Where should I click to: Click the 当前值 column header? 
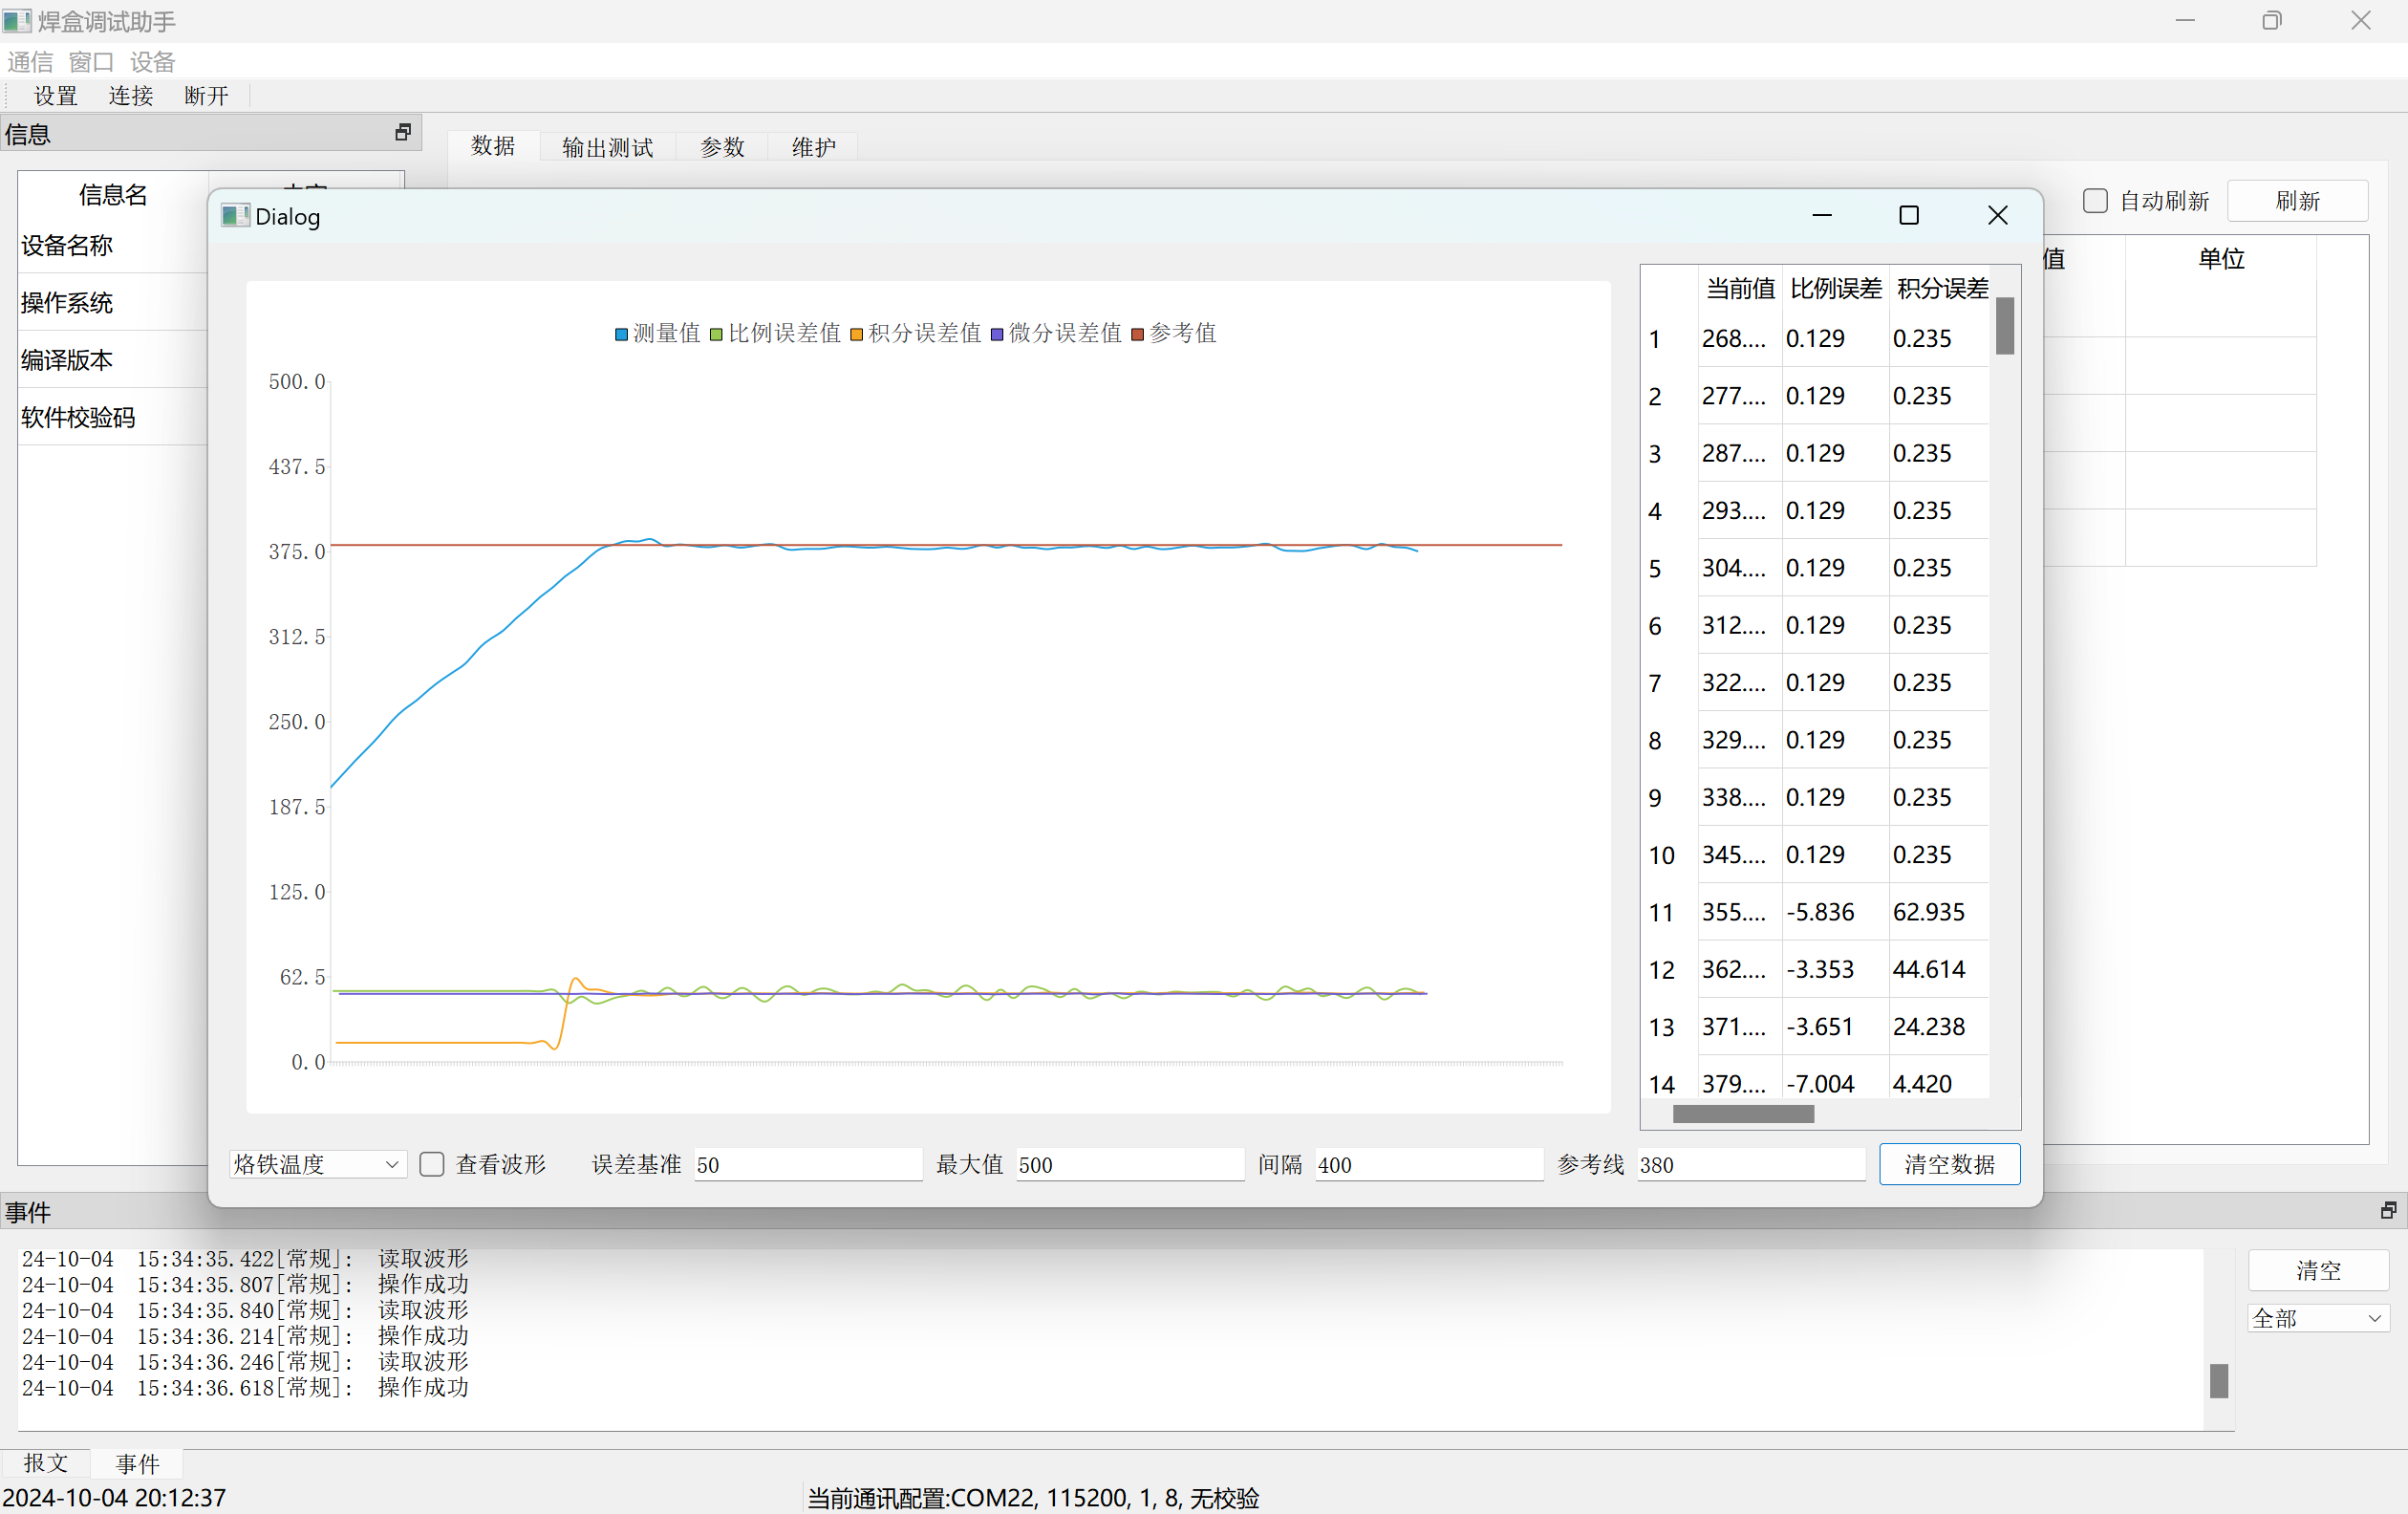1740,288
